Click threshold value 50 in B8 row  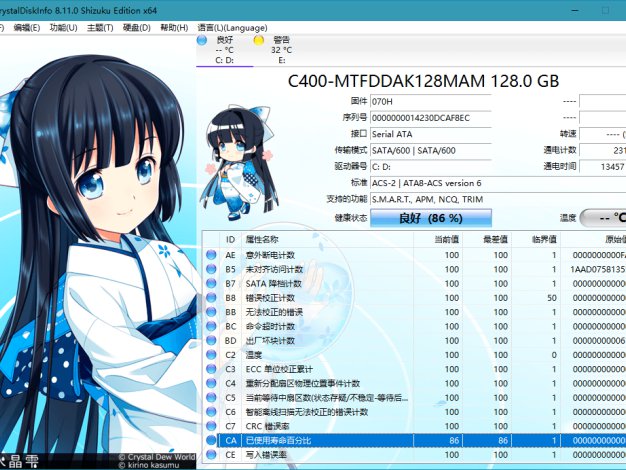click(x=552, y=298)
